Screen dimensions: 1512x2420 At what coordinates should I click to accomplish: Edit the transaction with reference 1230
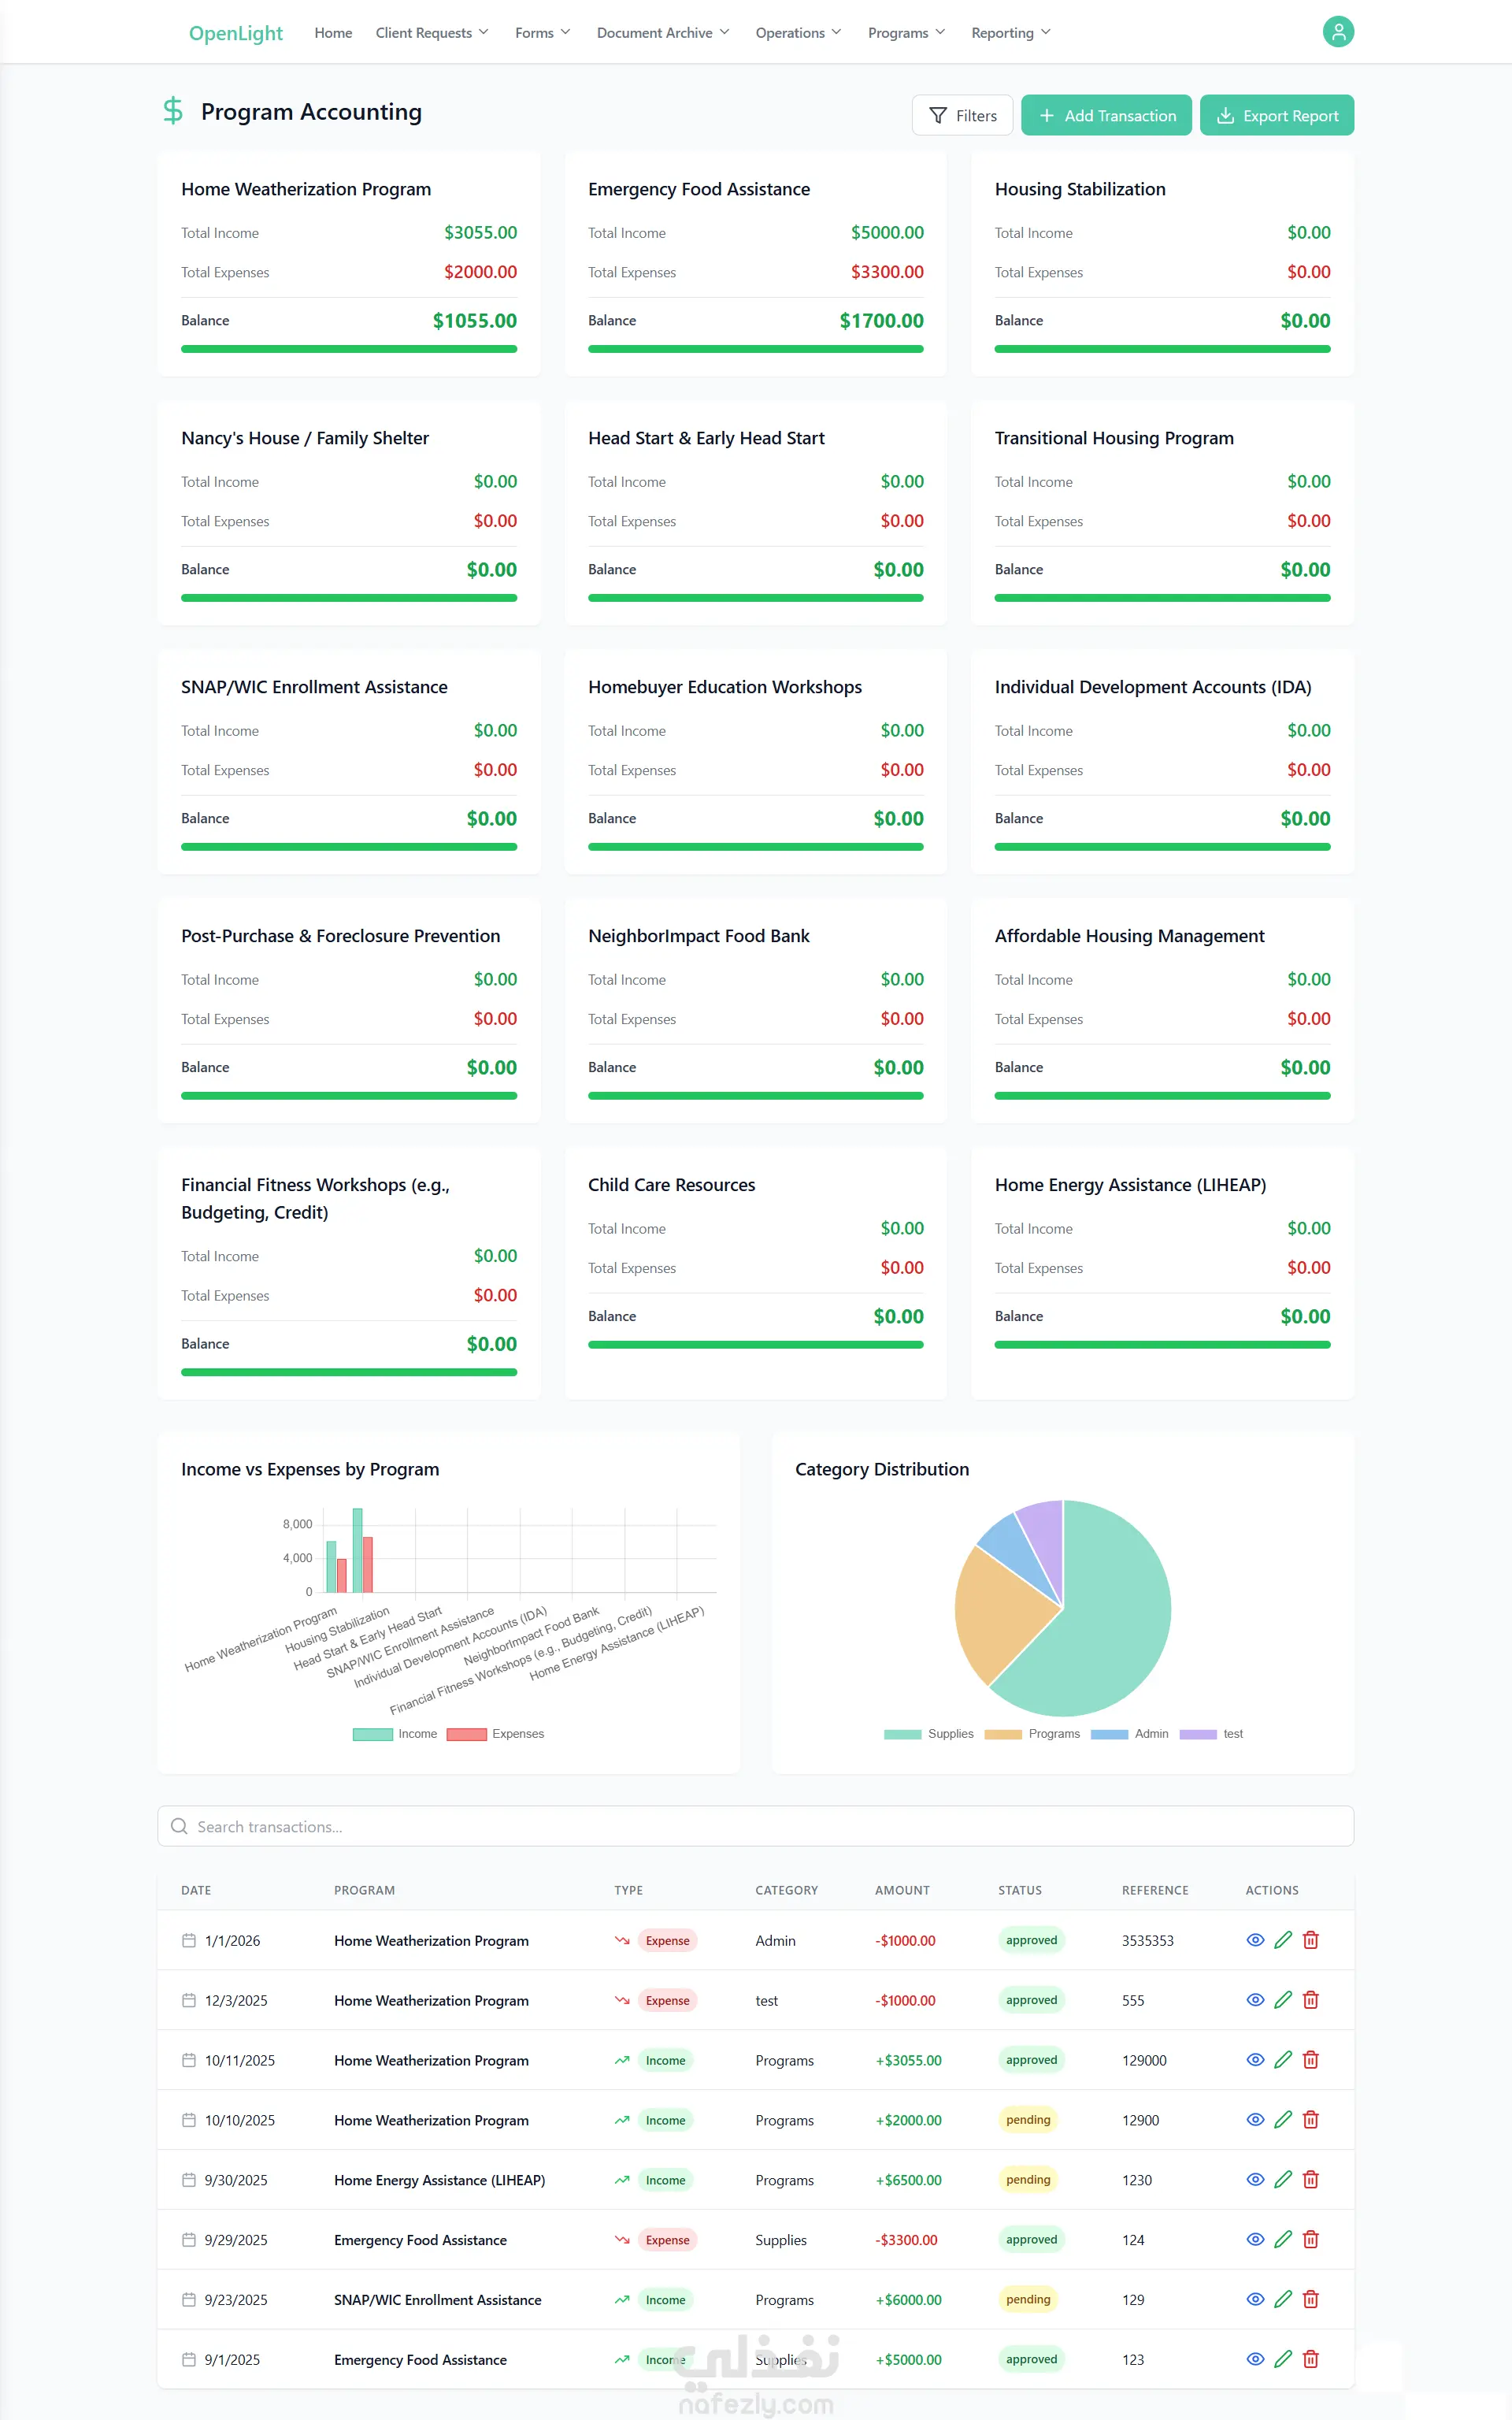tap(1283, 2180)
